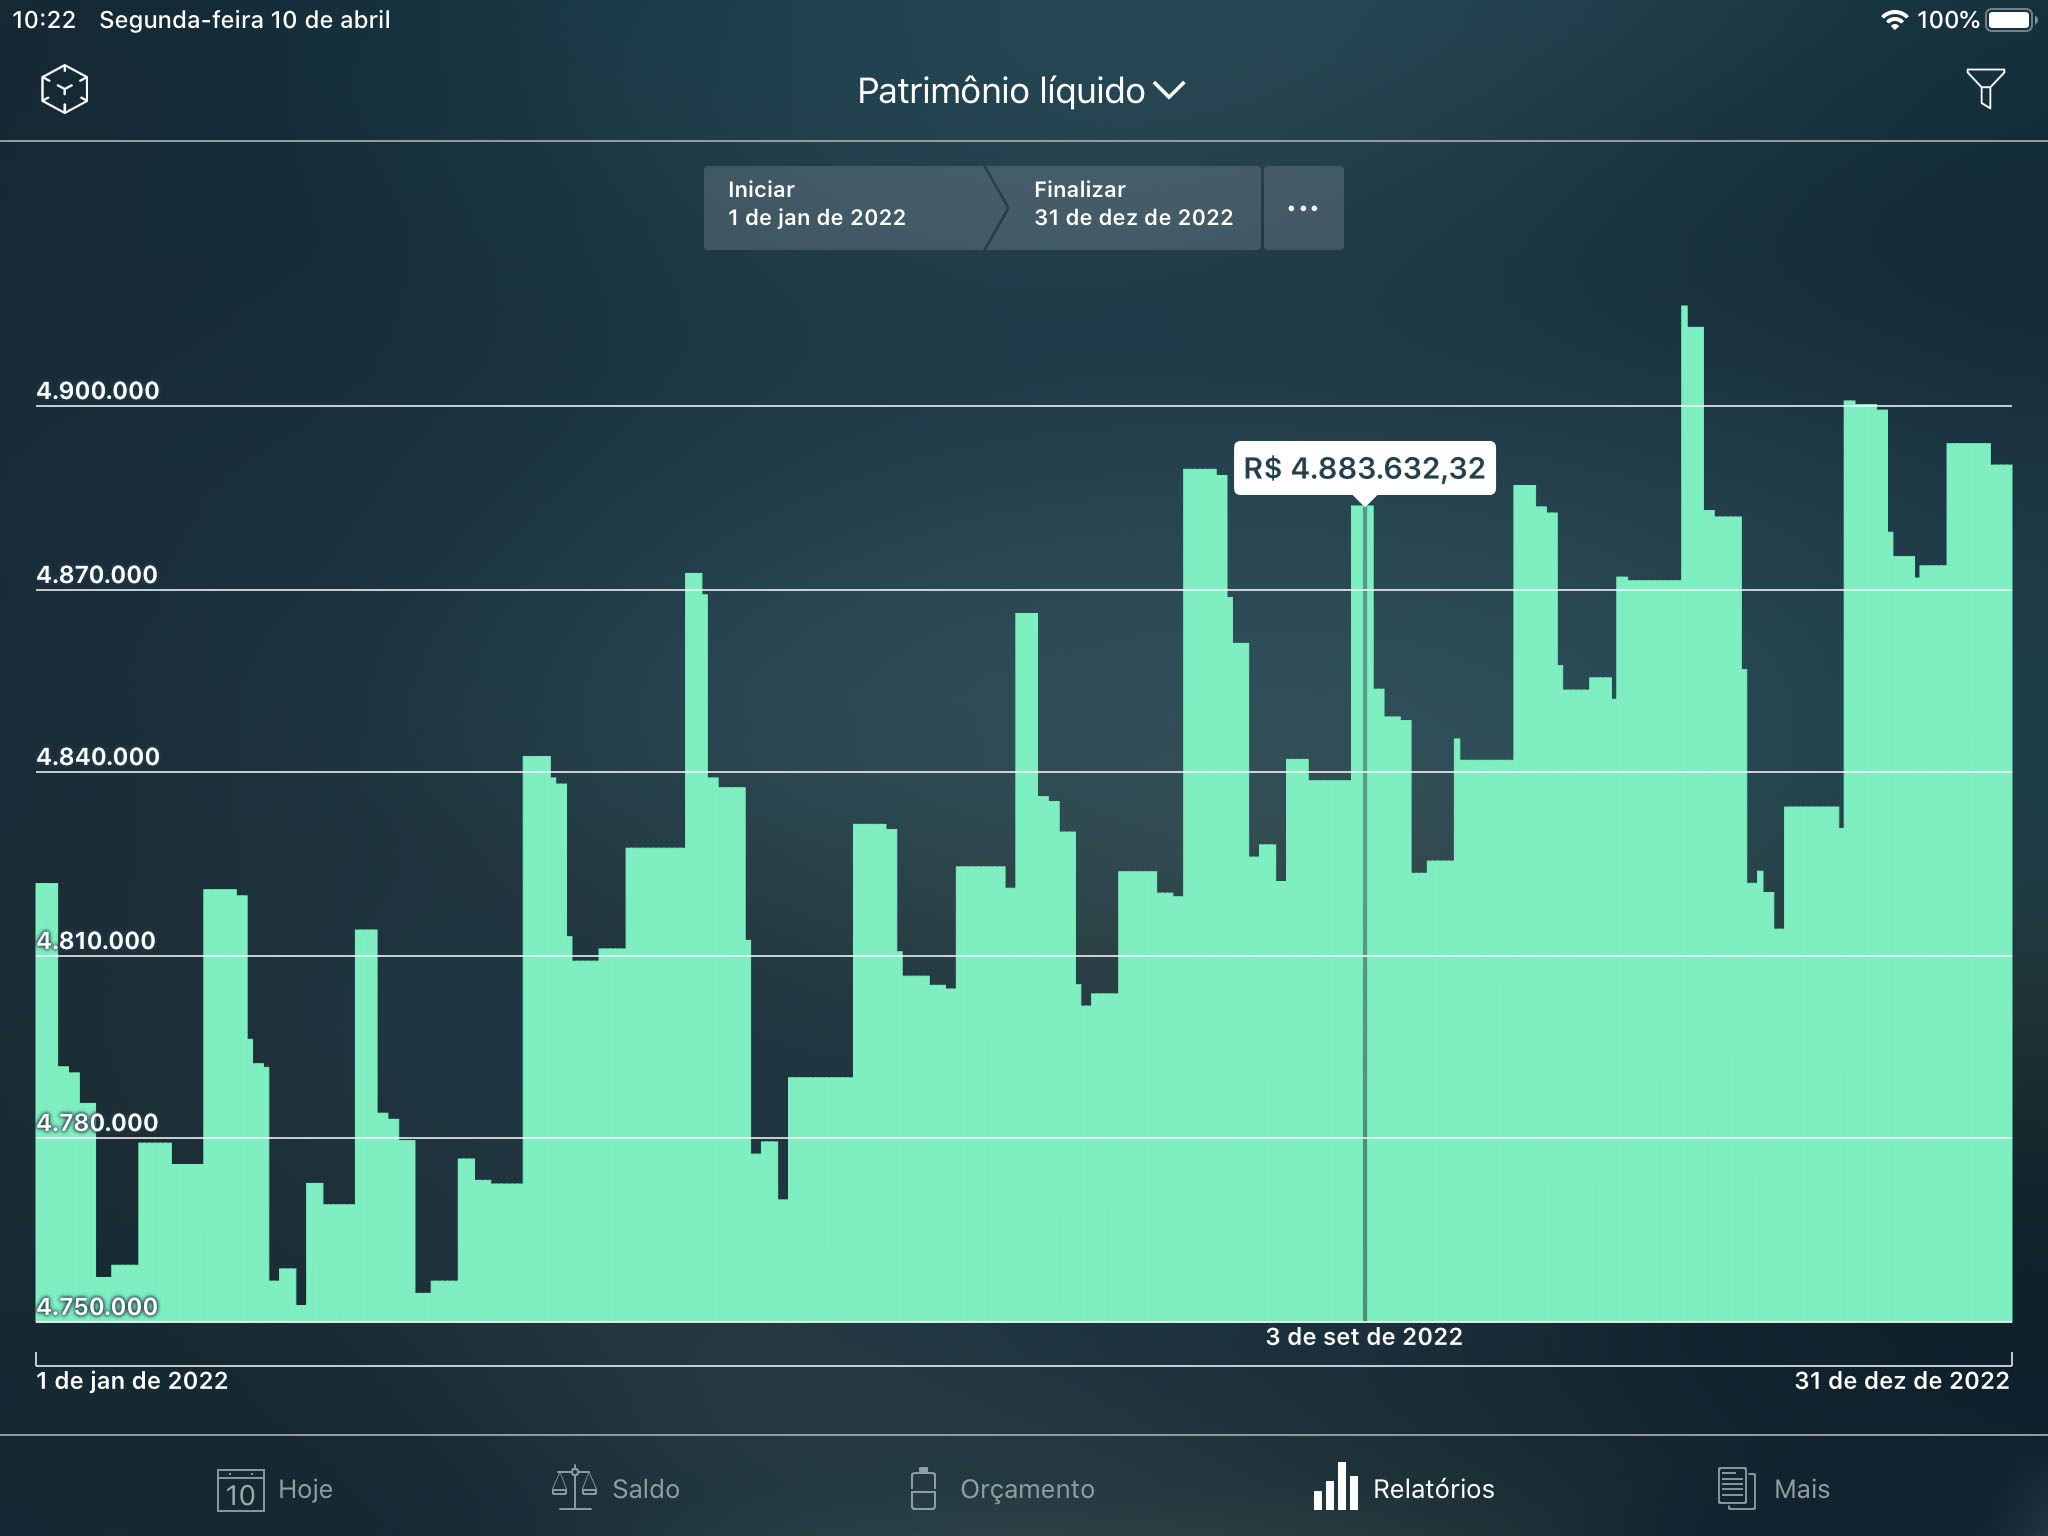Switch to the Saldo tab
The height and width of the screenshot is (1536, 2048).
616,1489
